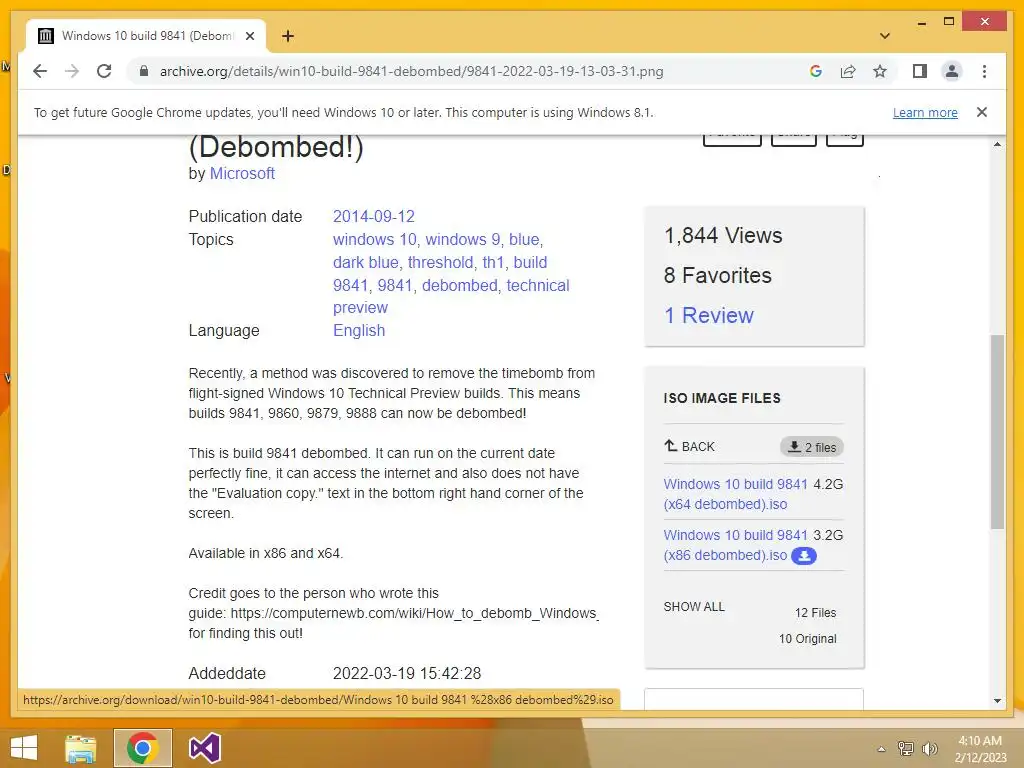Click the network tray icon
Viewport: 1024px width, 768px height.
click(905, 748)
